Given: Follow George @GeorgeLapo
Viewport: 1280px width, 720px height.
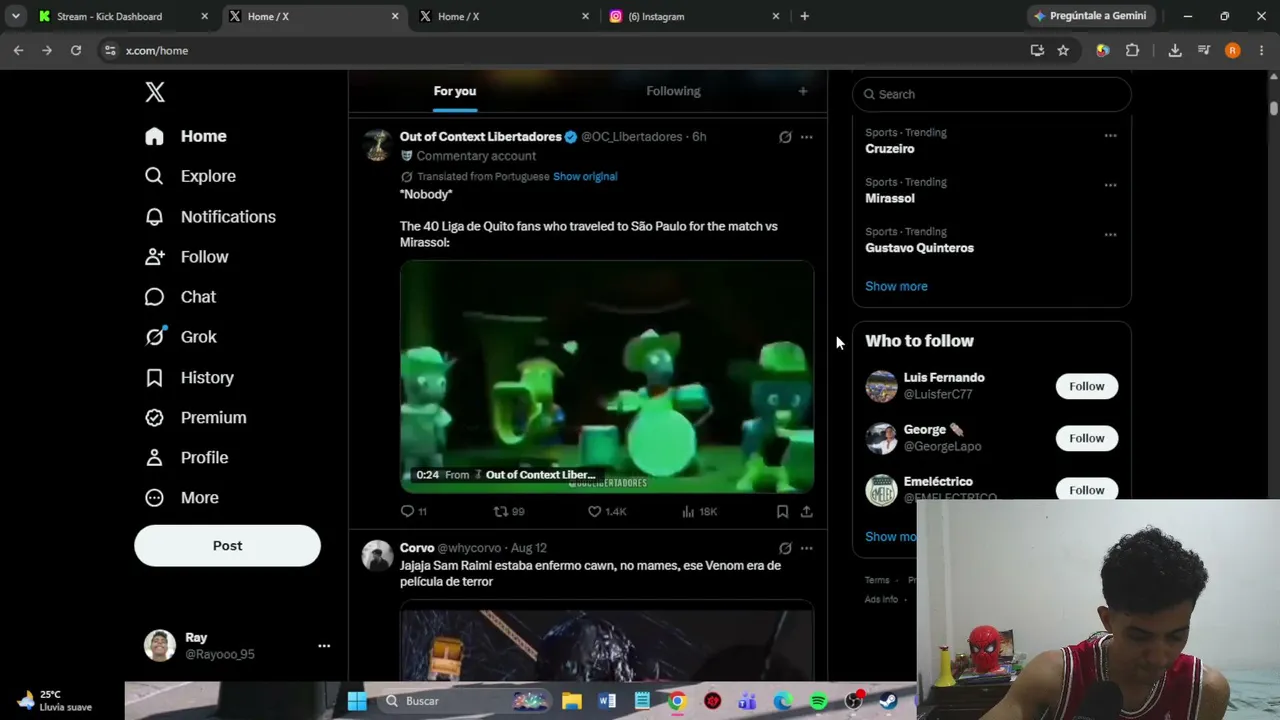Looking at the screenshot, I should pos(1087,438).
